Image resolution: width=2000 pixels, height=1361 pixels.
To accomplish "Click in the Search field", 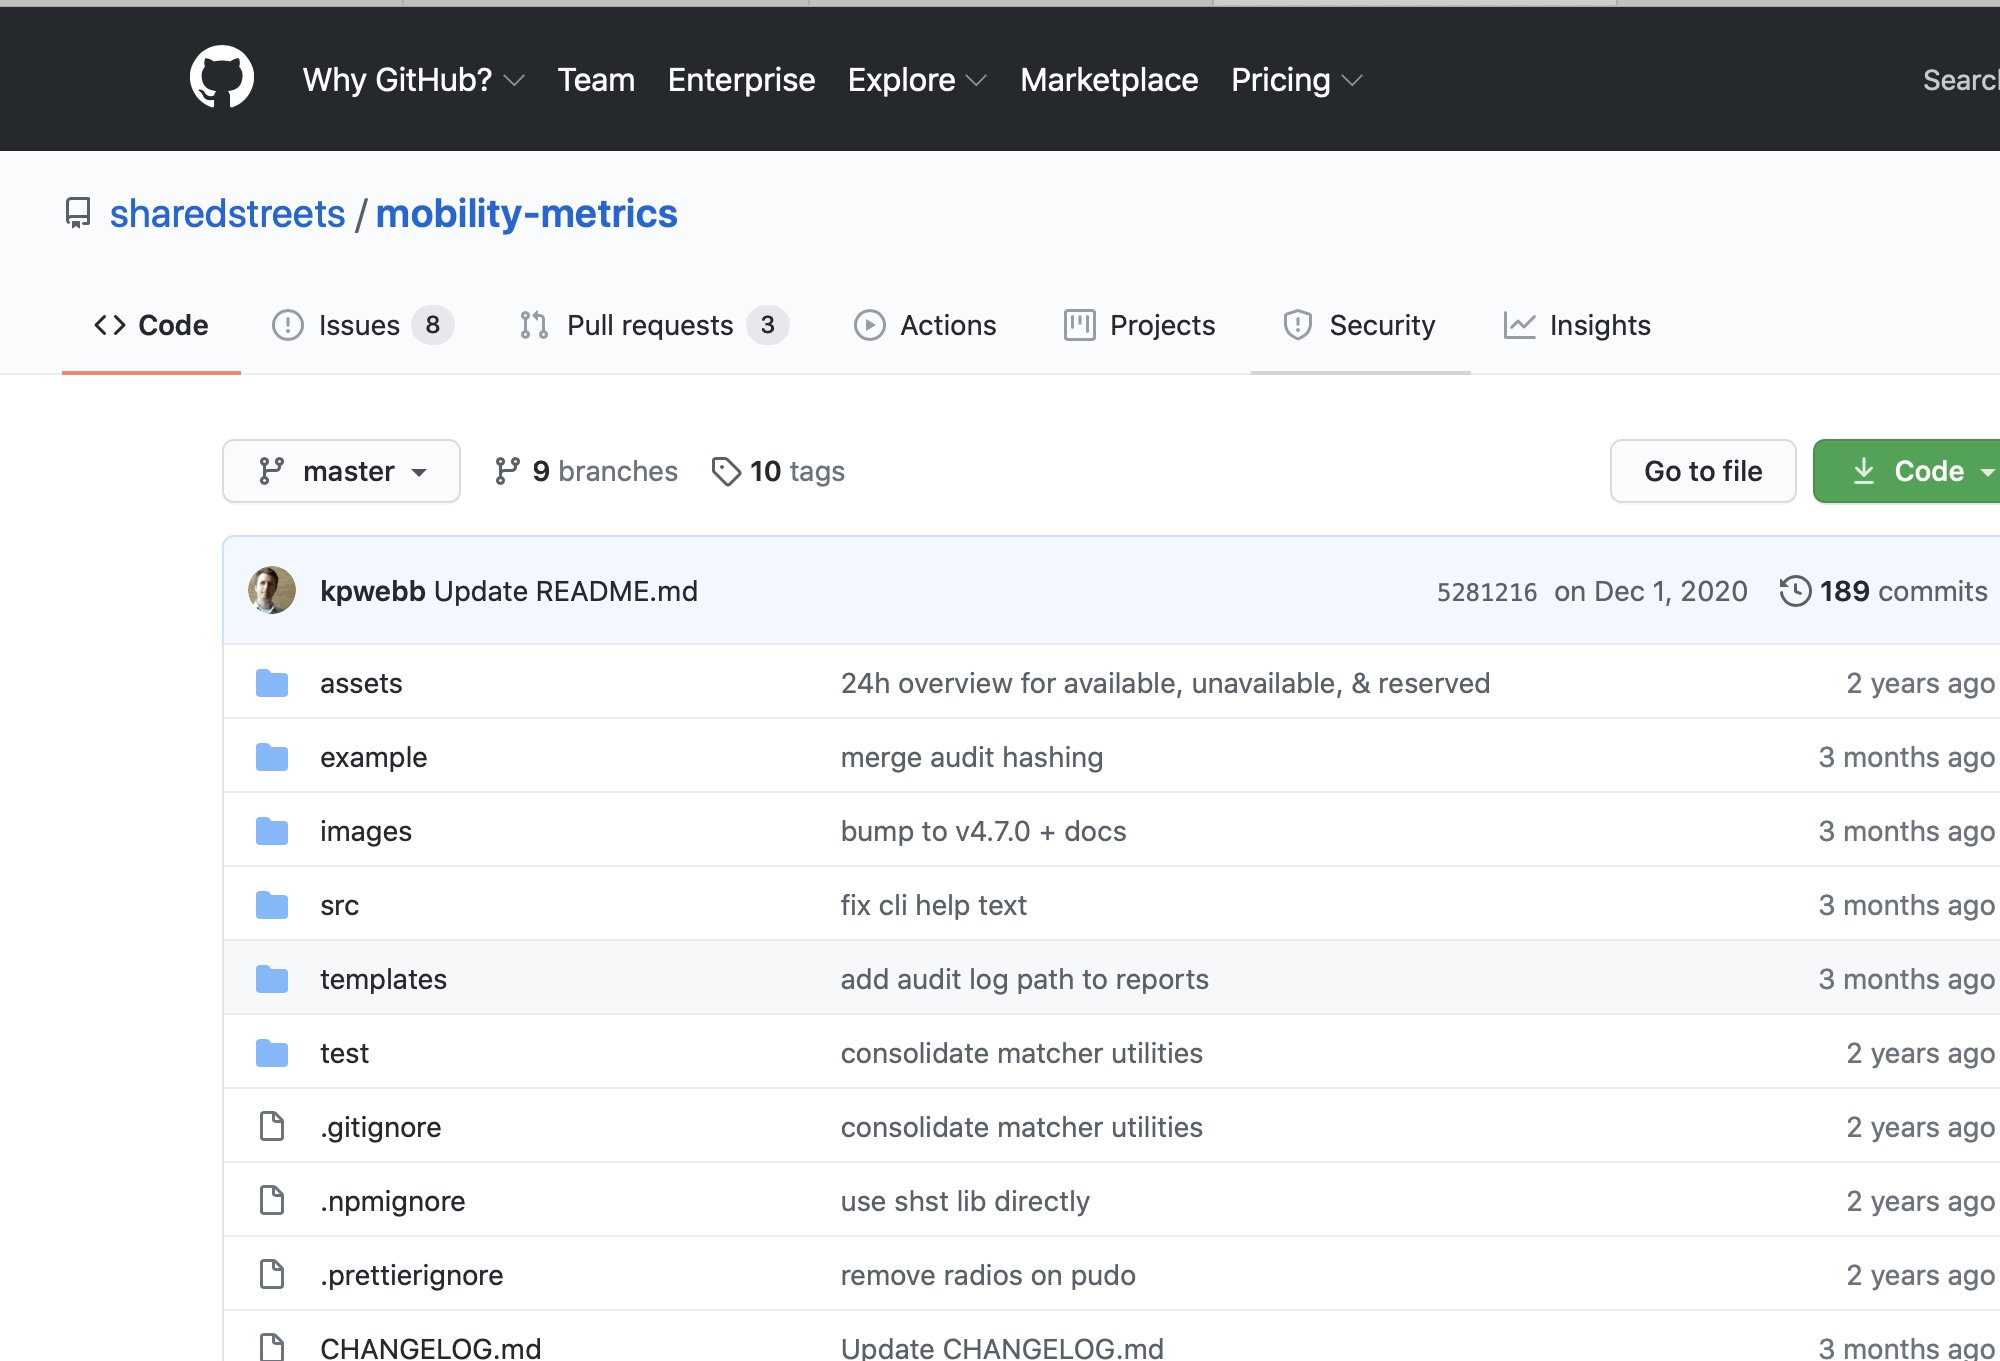I will click(1960, 80).
